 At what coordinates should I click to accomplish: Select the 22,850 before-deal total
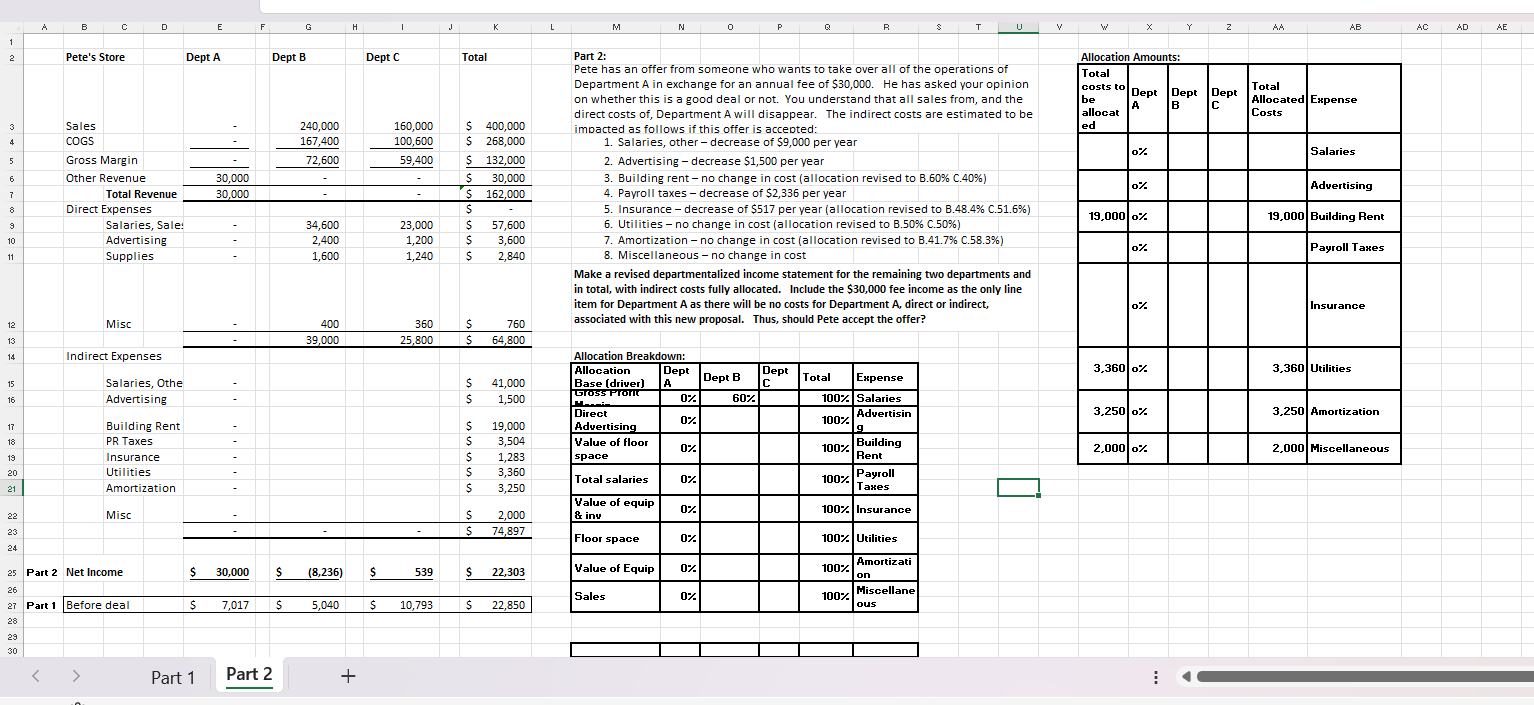[x=507, y=605]
